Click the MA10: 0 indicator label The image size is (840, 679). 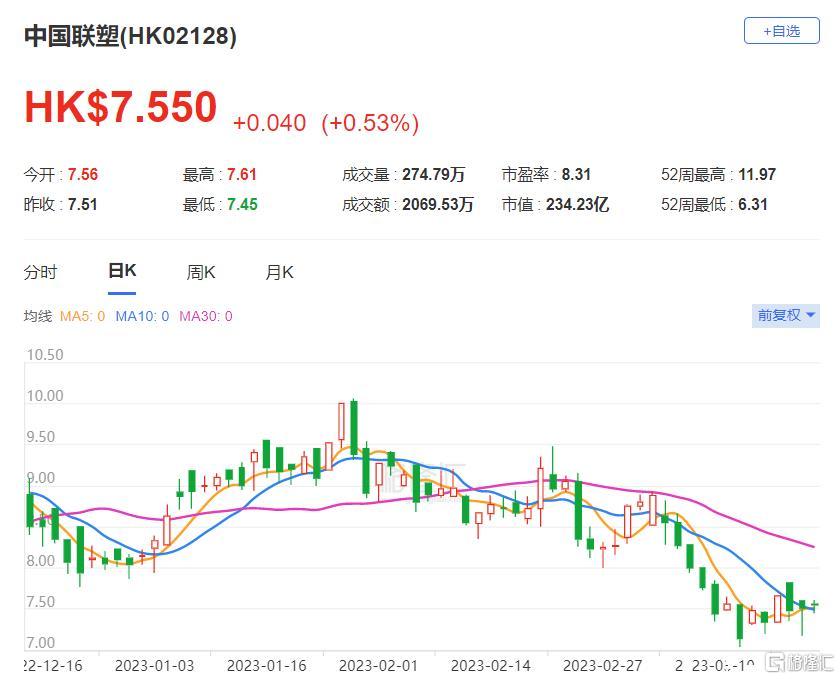point(142,316)
